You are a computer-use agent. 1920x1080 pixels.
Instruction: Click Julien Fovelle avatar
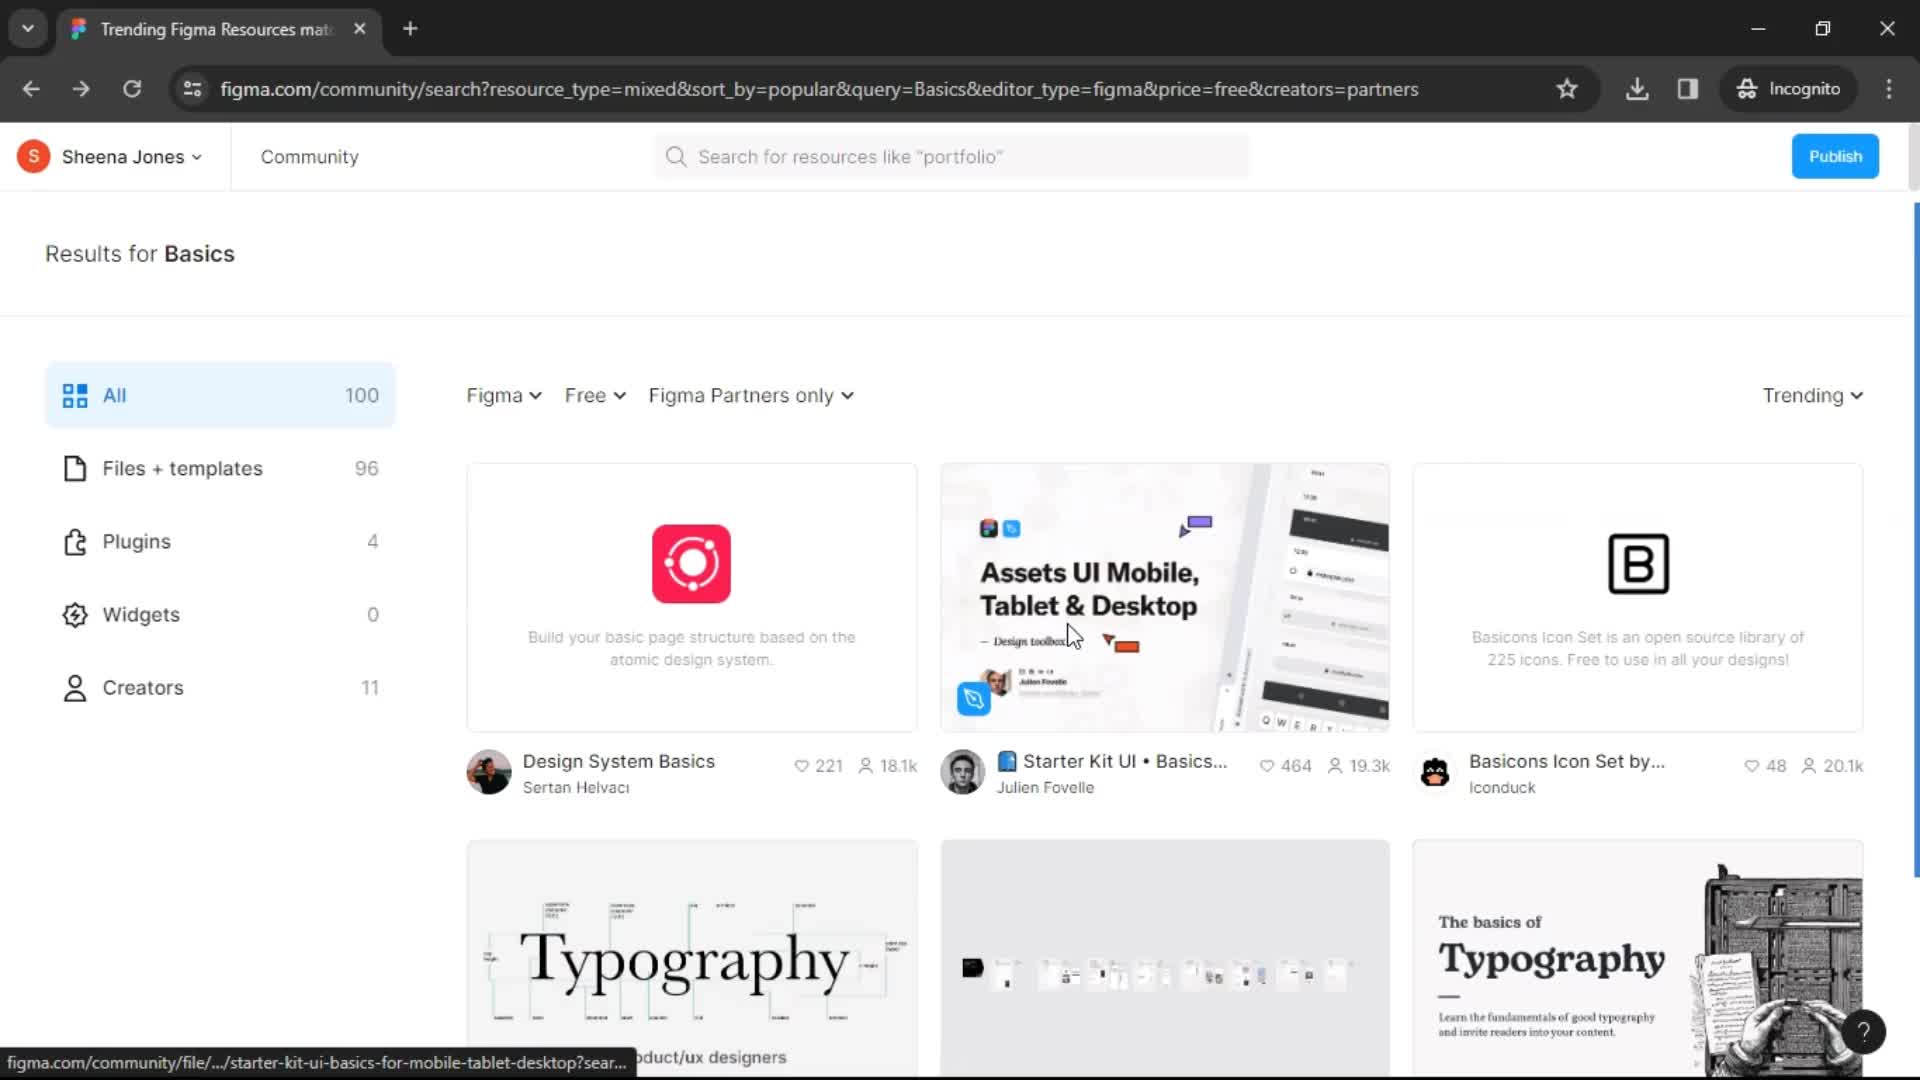963,772
